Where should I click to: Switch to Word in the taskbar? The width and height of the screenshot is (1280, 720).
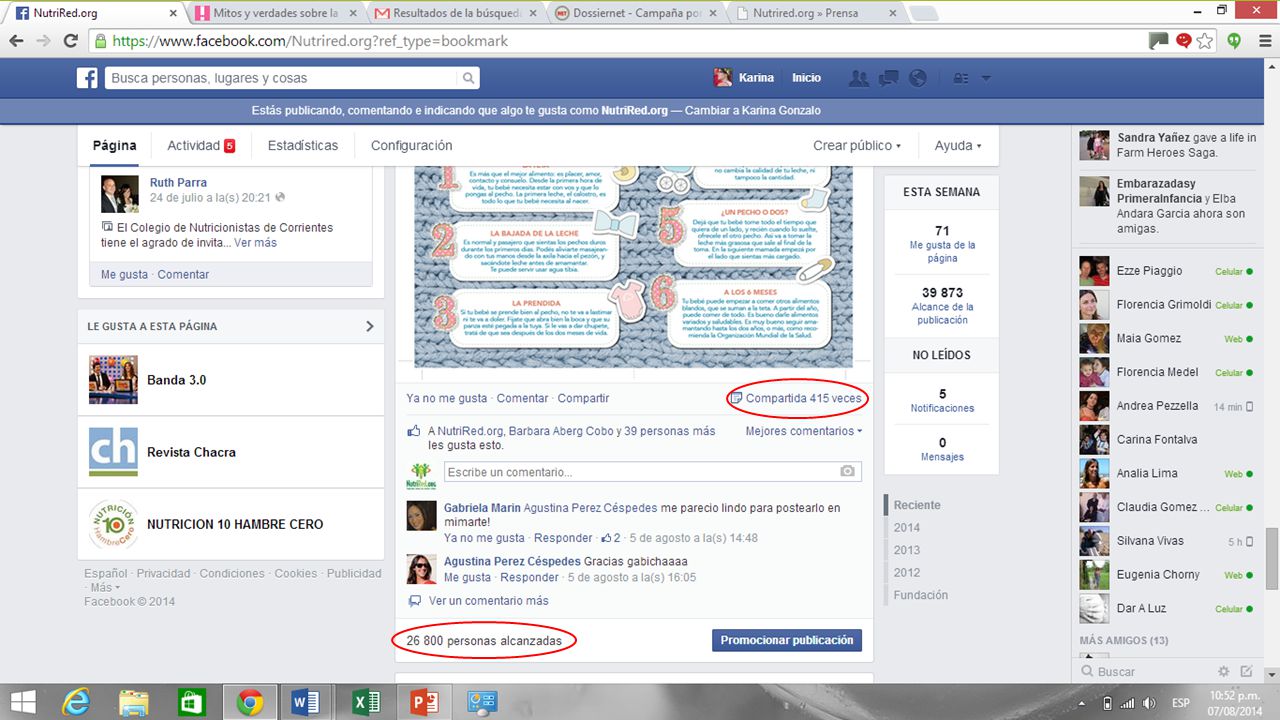coord(306,702)
